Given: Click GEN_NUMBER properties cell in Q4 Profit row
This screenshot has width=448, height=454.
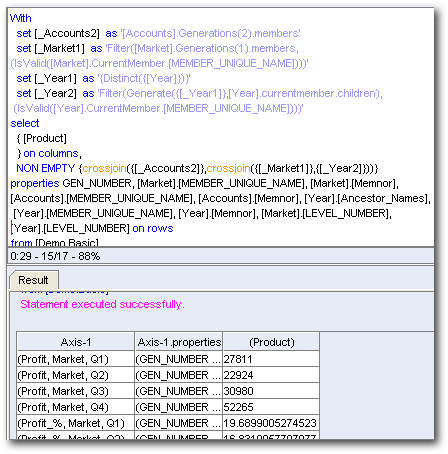Looking at the screenshot, I should point(178,407).
